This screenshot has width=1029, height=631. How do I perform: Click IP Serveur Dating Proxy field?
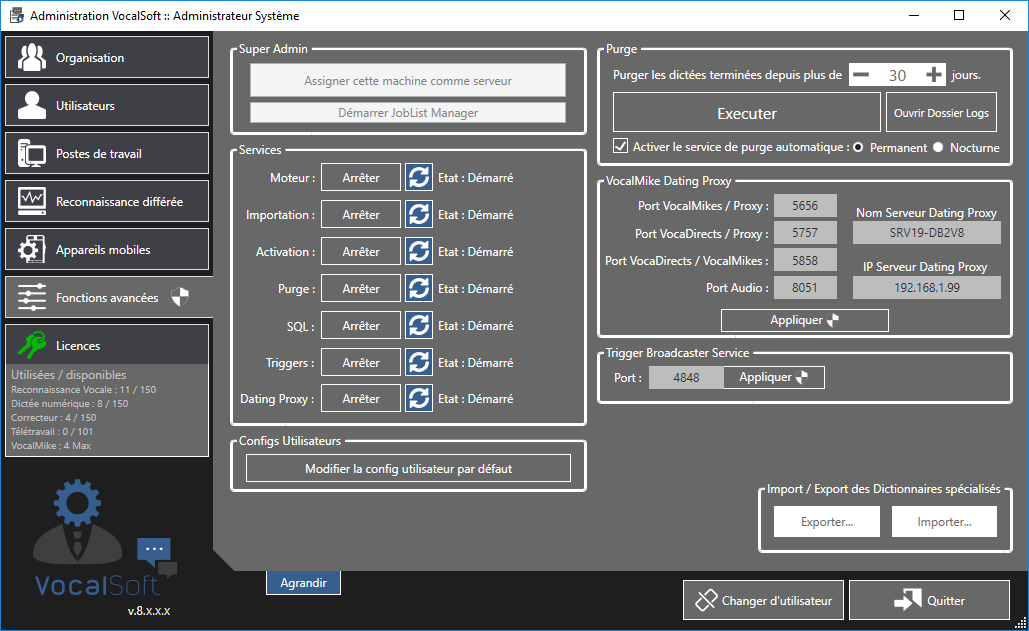(x=927, y=287)
